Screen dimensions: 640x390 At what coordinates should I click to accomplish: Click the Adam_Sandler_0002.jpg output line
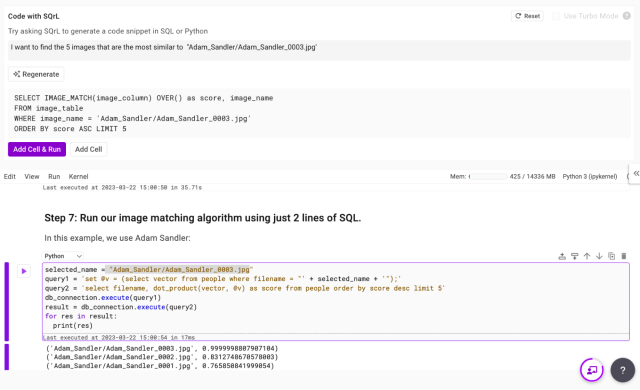(x=162, y=357)
